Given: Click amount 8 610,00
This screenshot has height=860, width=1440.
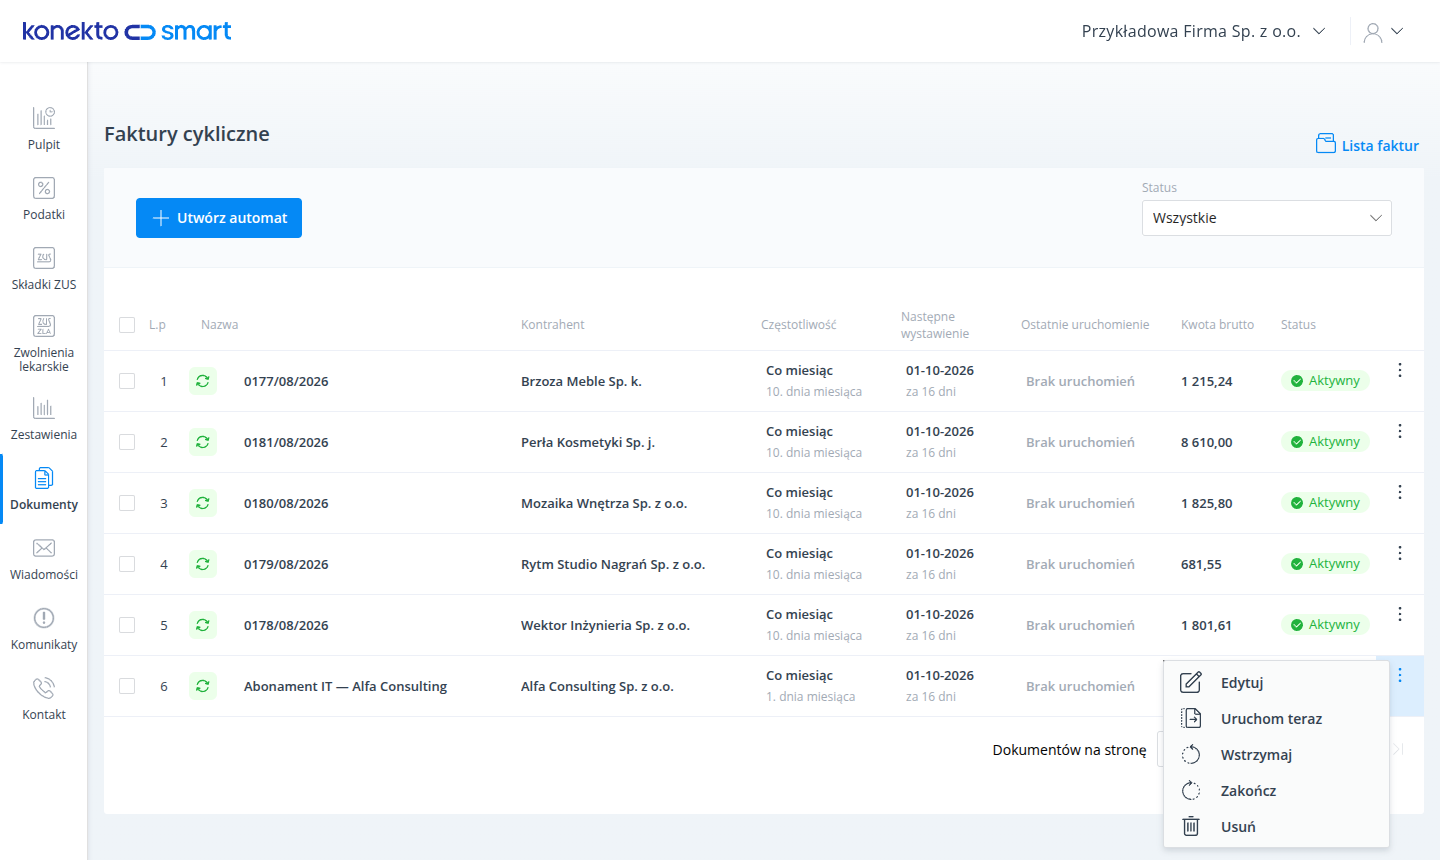Looking at the screenshot, I should [x=1206, y=442].
